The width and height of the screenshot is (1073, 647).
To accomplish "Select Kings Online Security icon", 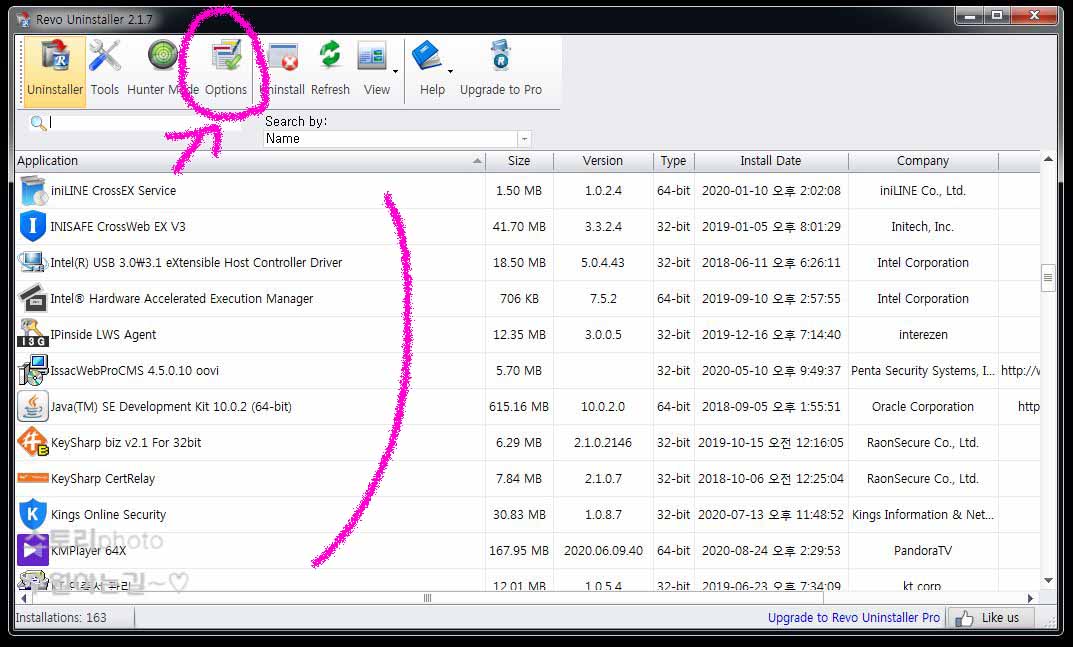I will [32, 514].
